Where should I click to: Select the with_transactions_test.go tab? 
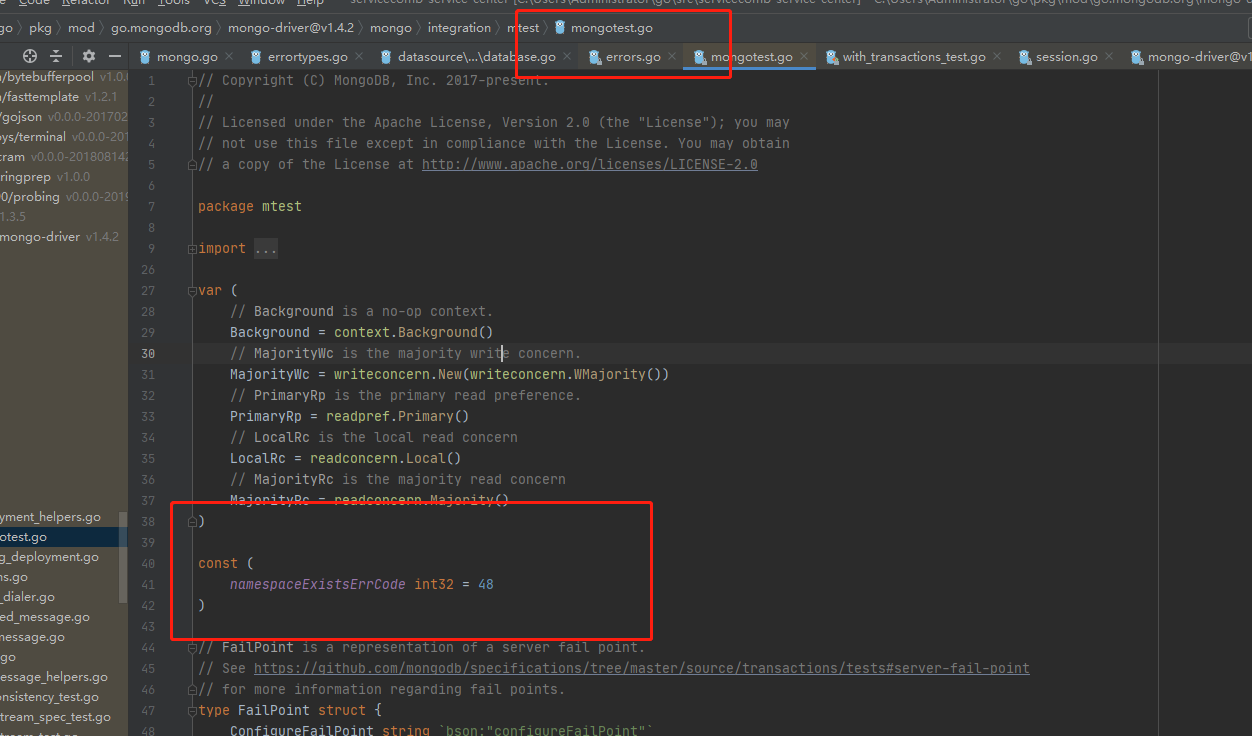pos(913,57)
